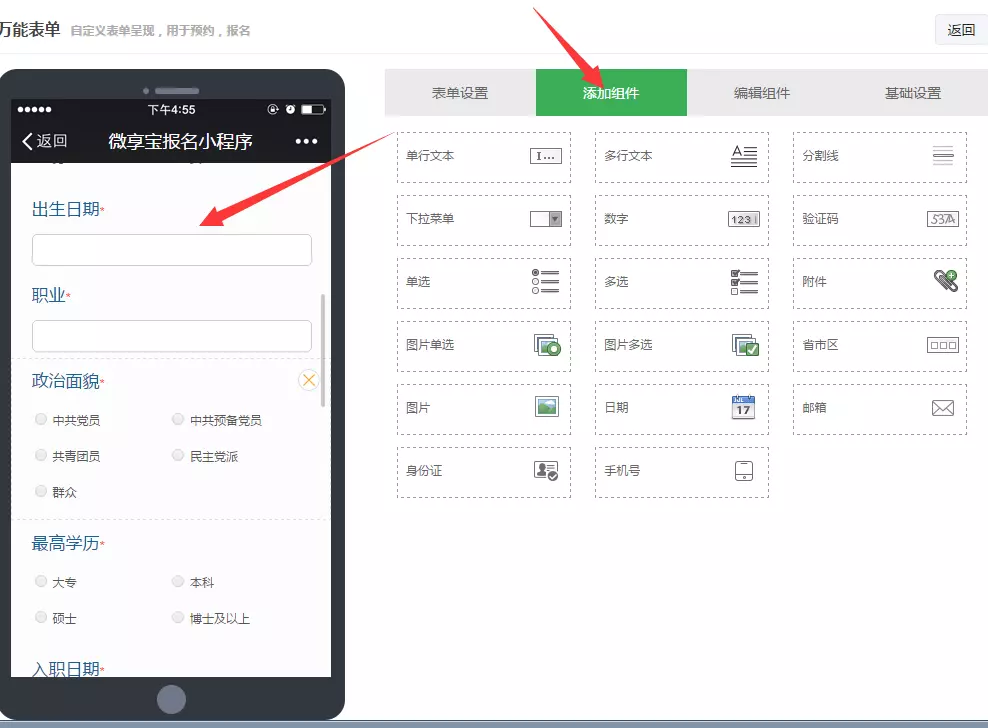Image resolution: width=988 pixels, height=728 pixels.
Task: Insert a 分割线 divider component
Action: [x=878, y=156]
